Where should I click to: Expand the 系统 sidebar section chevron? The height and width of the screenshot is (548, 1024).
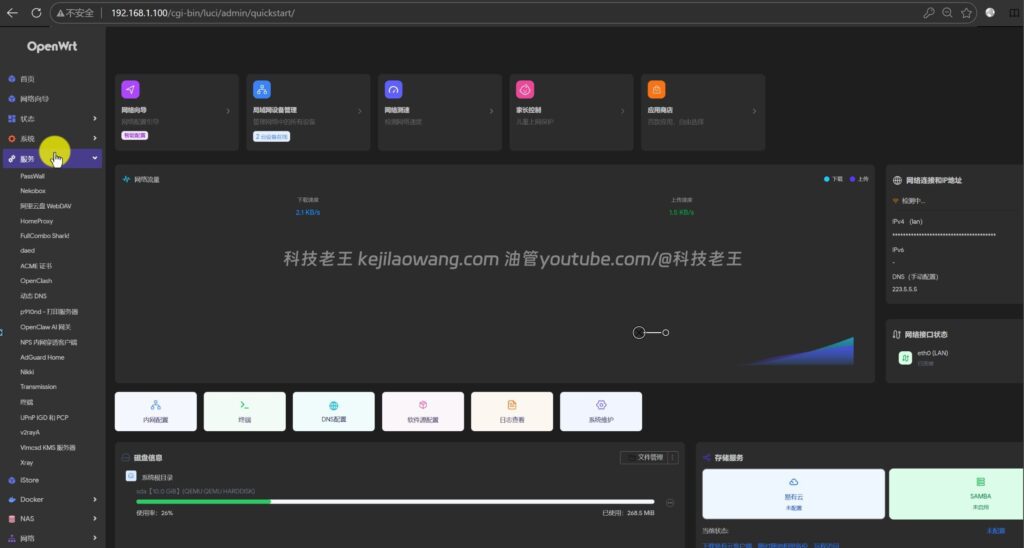pyautogui.click(x=95, y=138)
